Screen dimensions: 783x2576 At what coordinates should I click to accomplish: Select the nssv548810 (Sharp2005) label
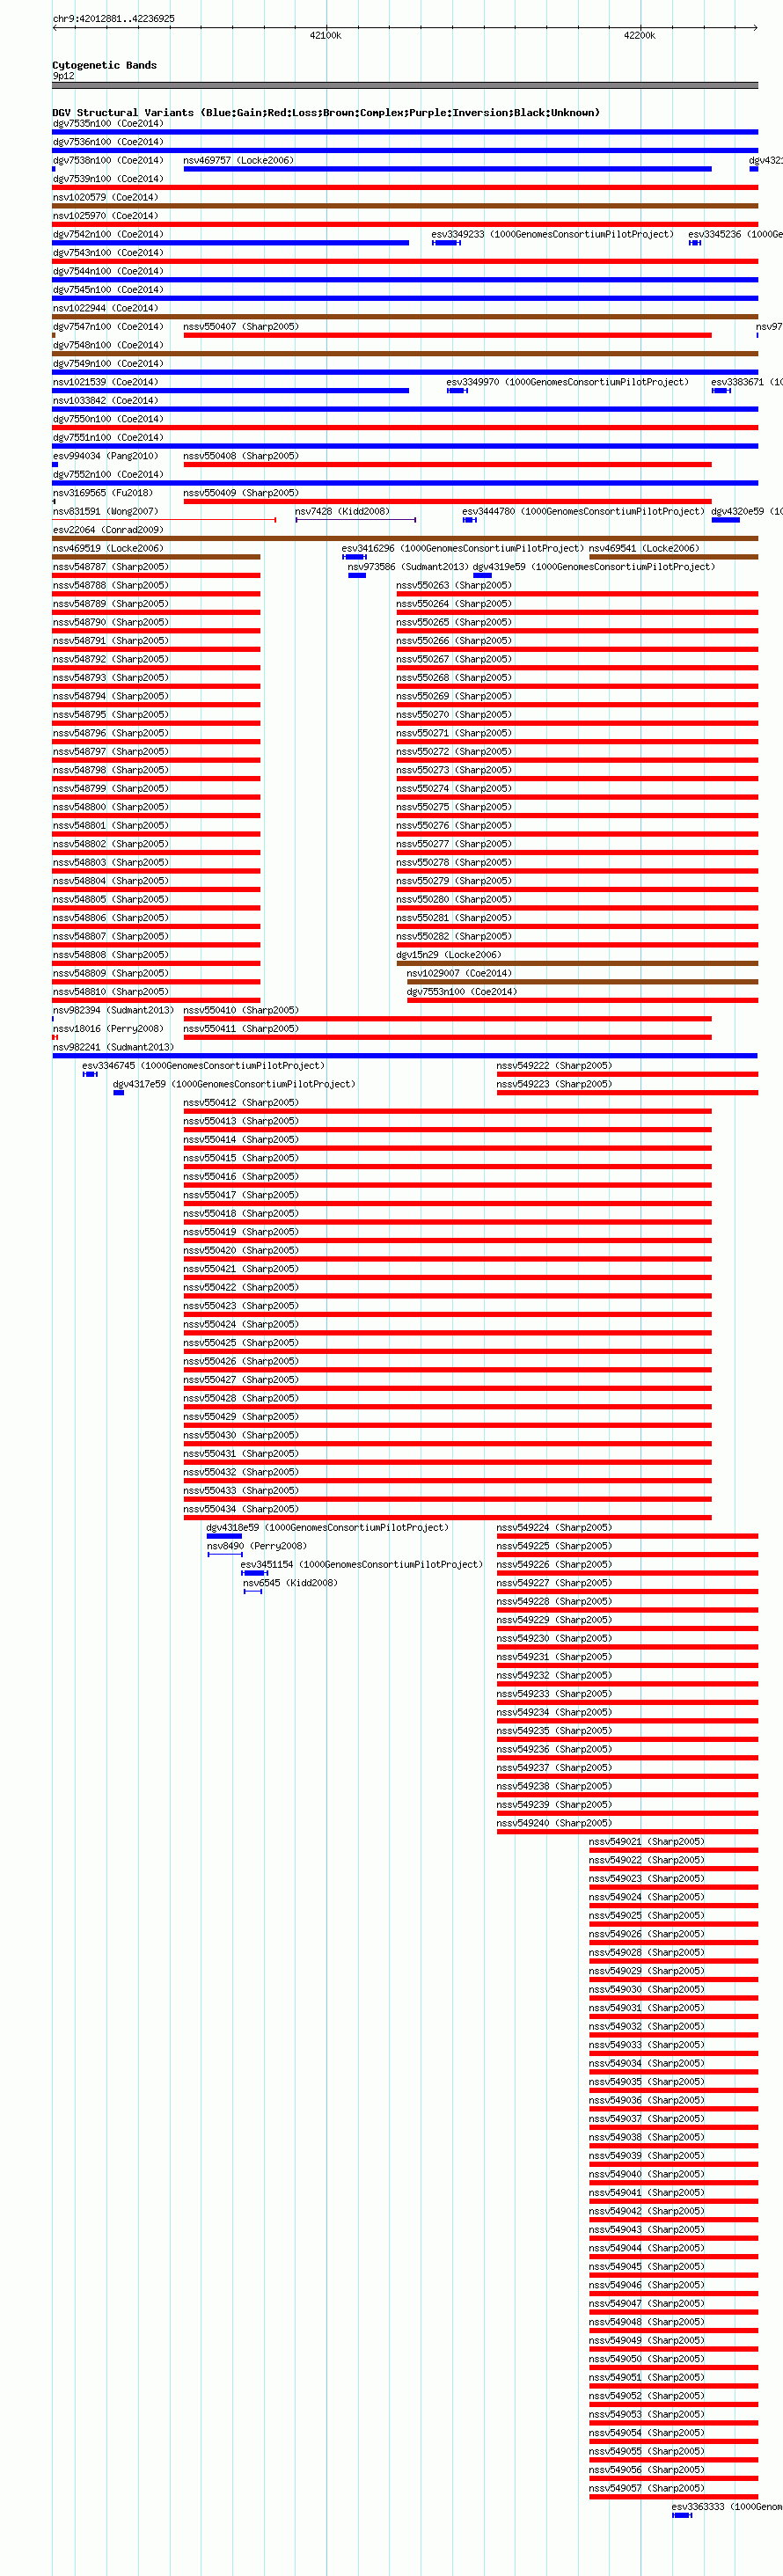tap(111, 992)
